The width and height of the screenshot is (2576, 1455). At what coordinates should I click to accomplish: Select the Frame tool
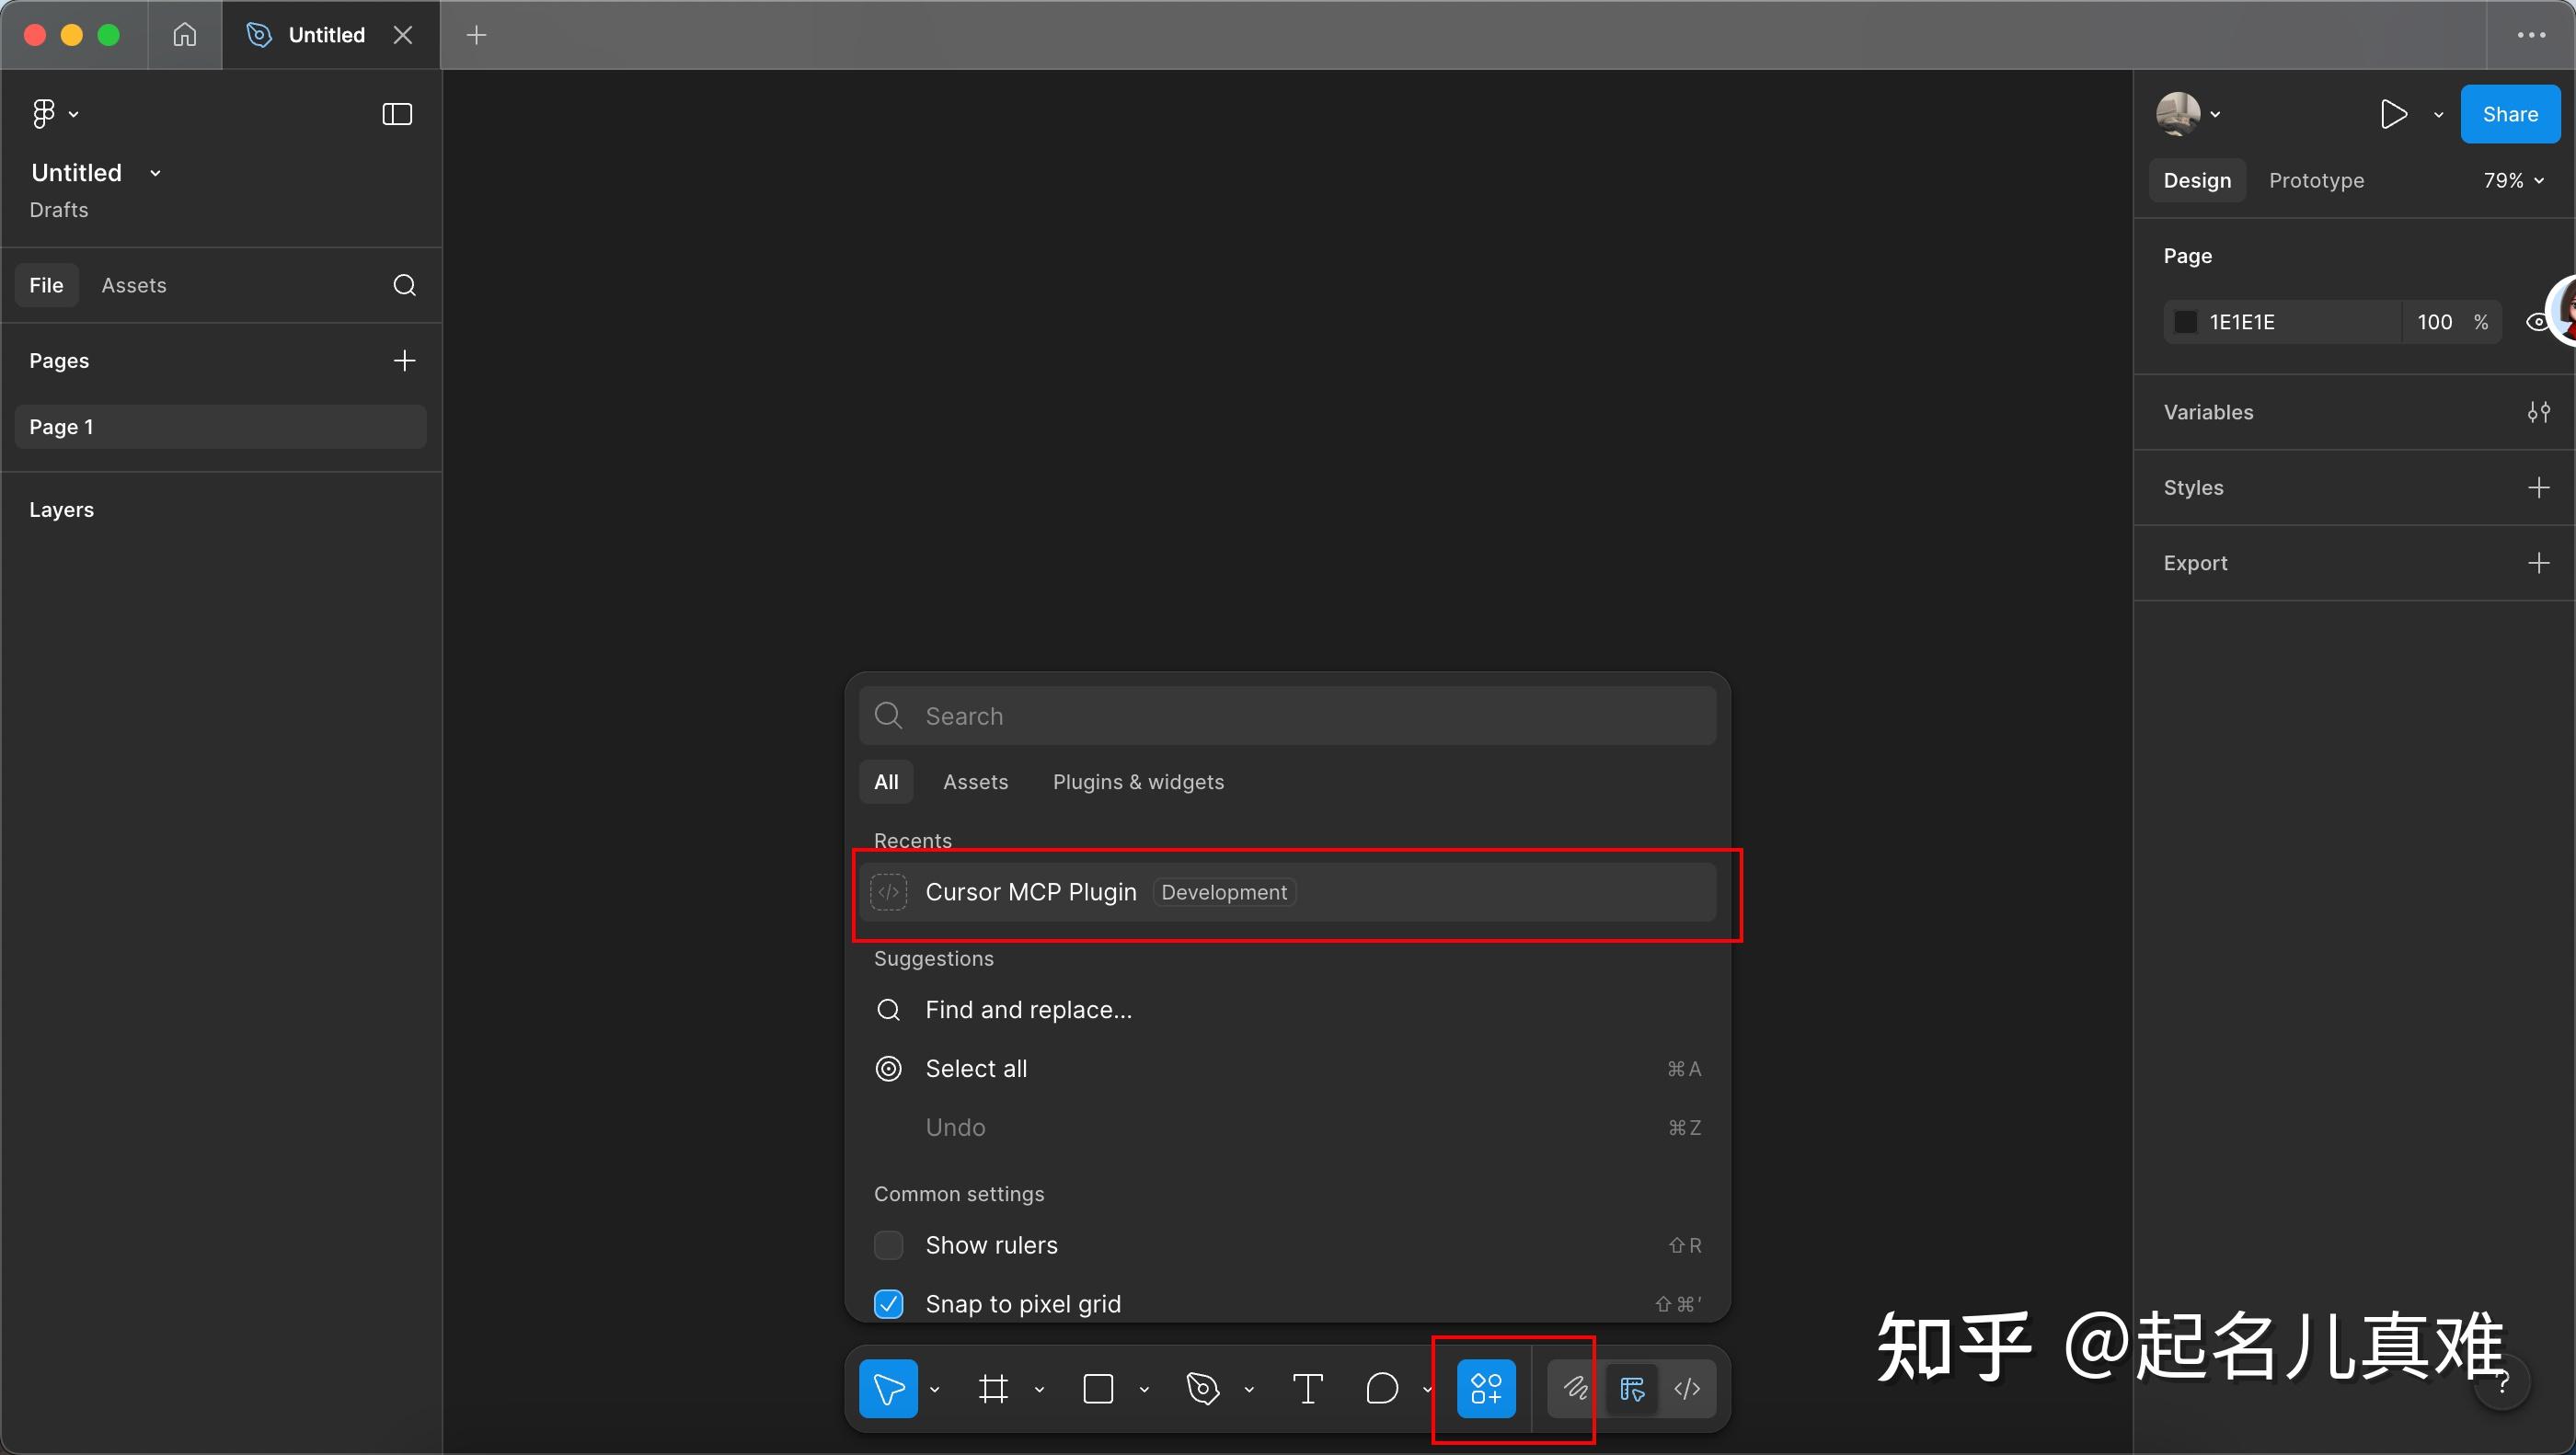point(993,1389)
